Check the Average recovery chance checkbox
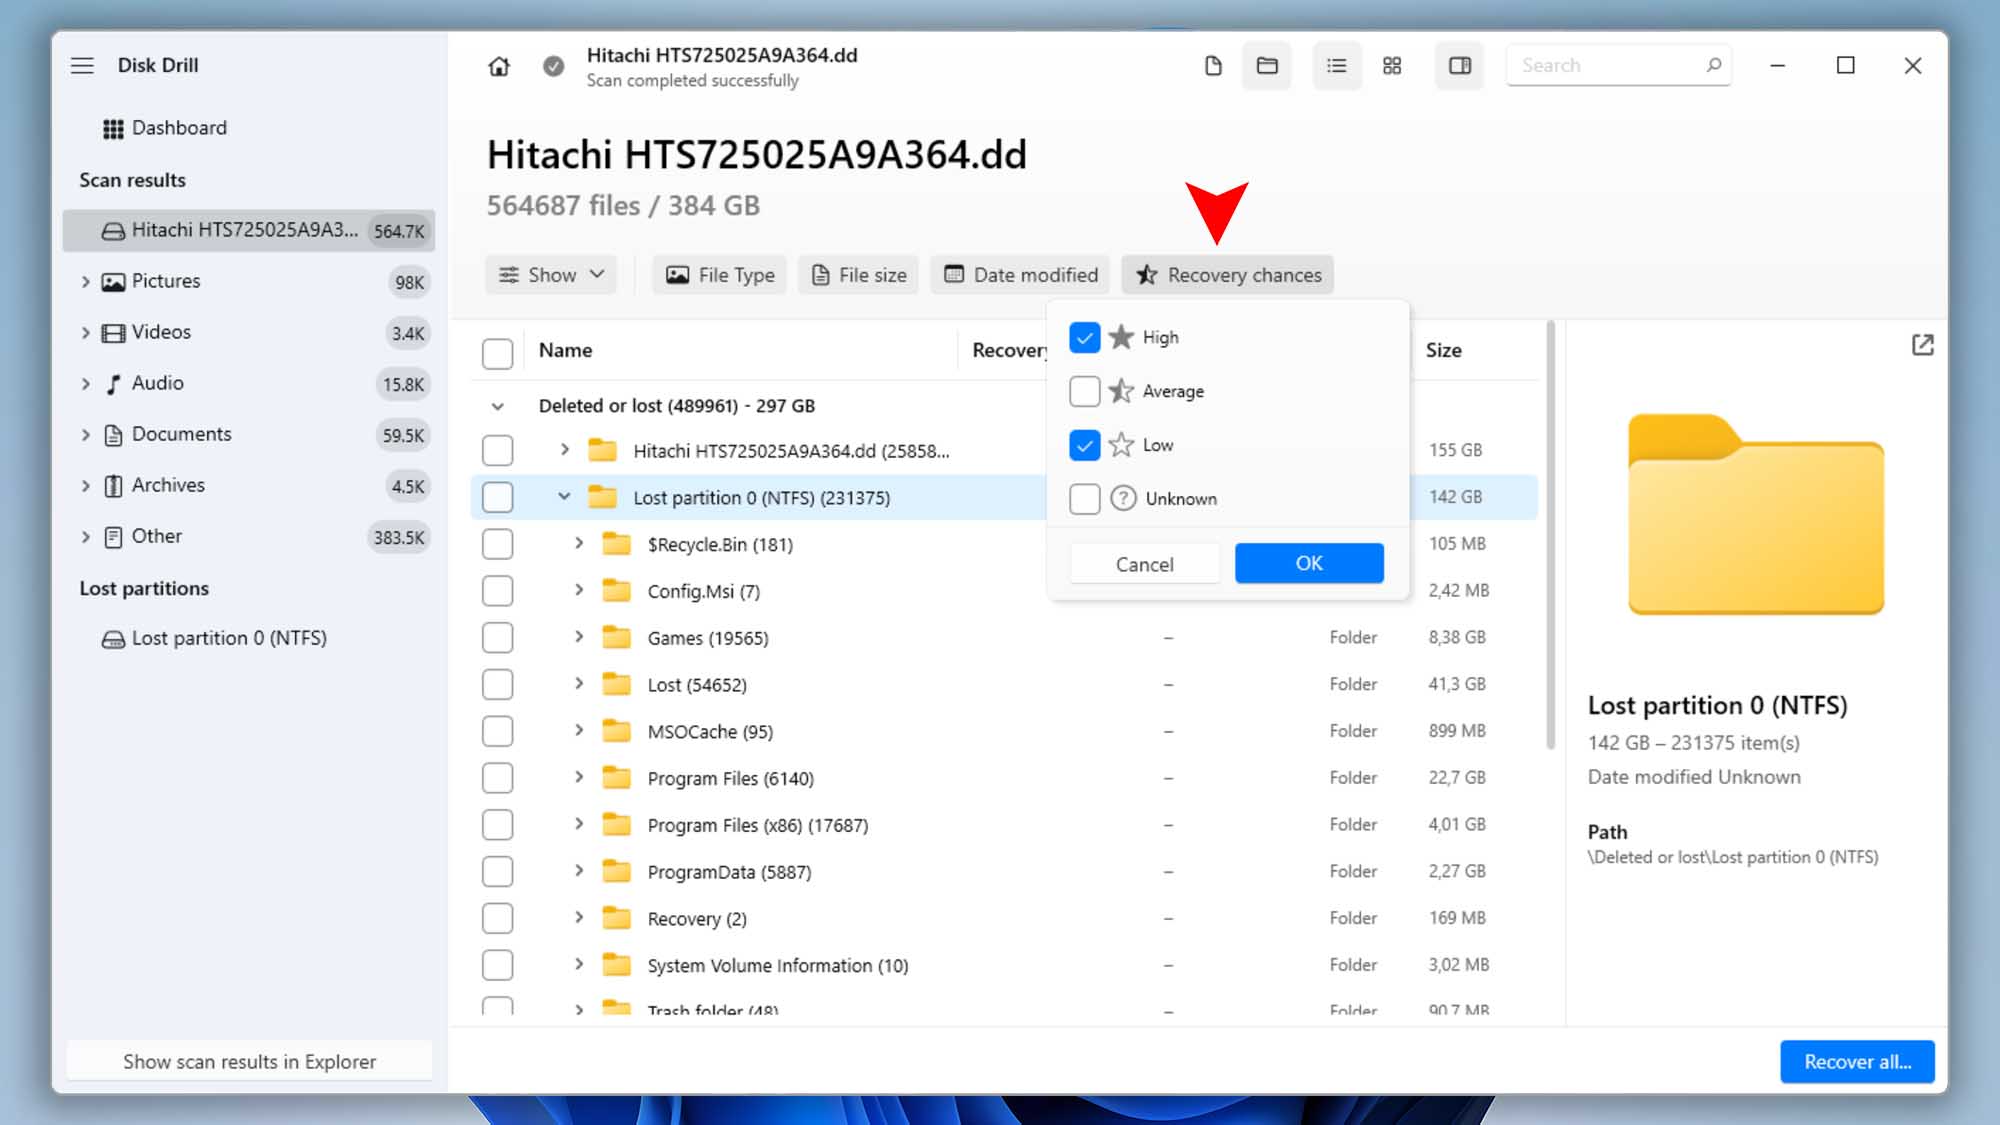Viewport: 2000px width, 1125px height. pyautogui.click(x=1084, y=391)
